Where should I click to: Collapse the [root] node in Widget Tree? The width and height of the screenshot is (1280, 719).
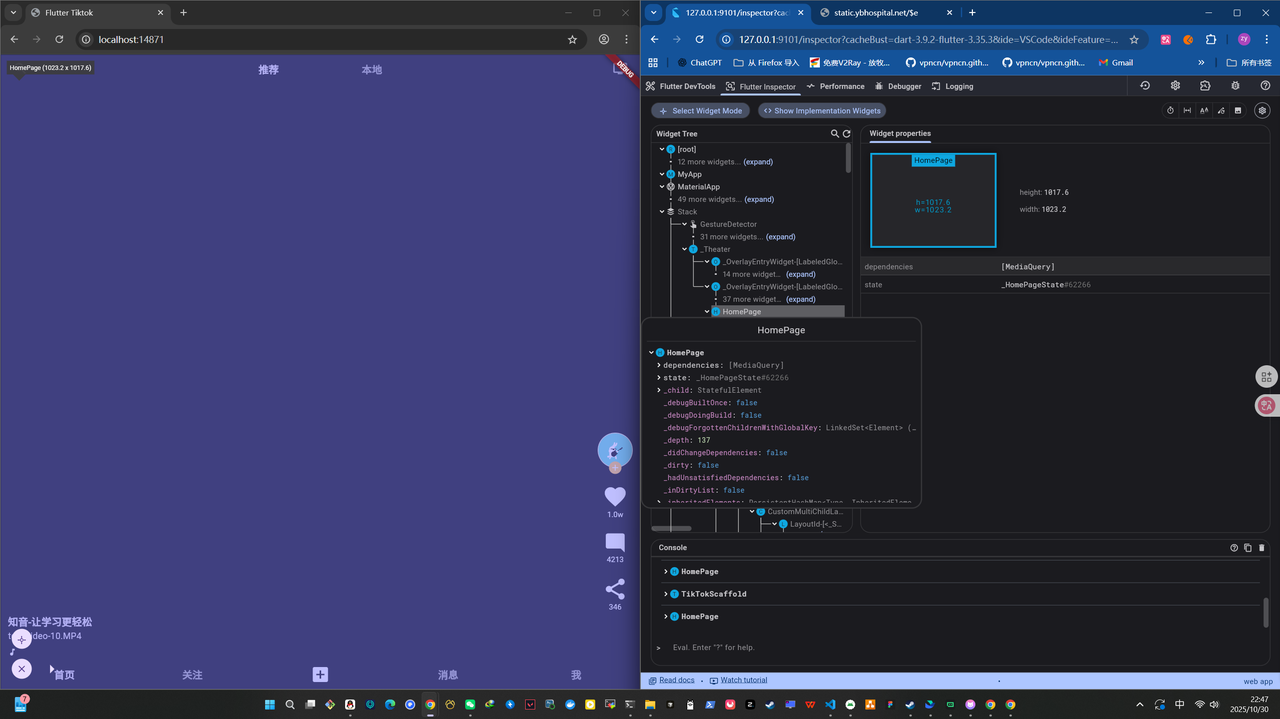pos(662,149)
